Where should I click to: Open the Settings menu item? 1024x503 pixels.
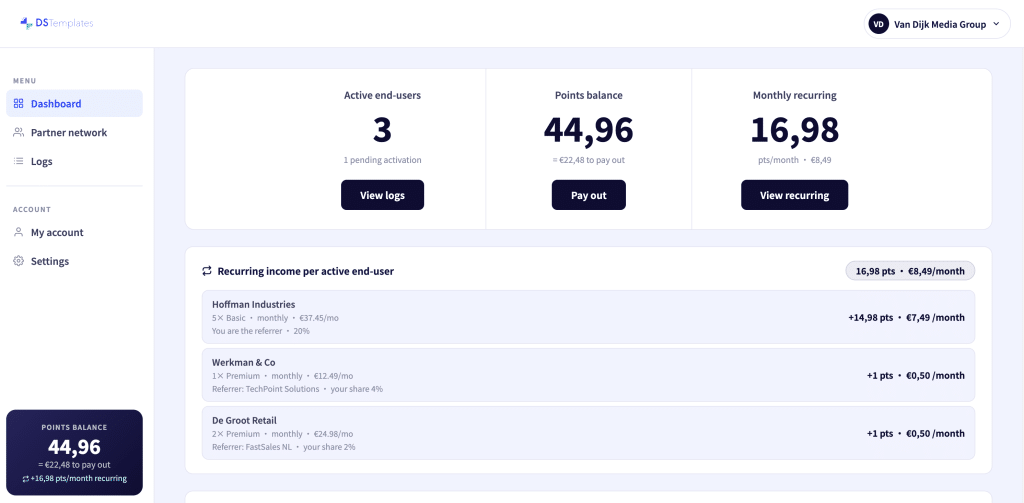coord(74,261)
